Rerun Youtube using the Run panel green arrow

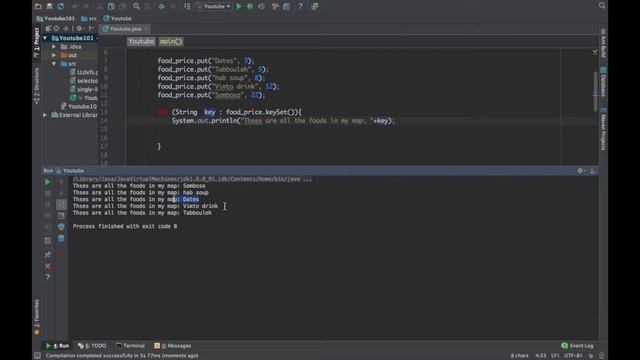[47, 182]
